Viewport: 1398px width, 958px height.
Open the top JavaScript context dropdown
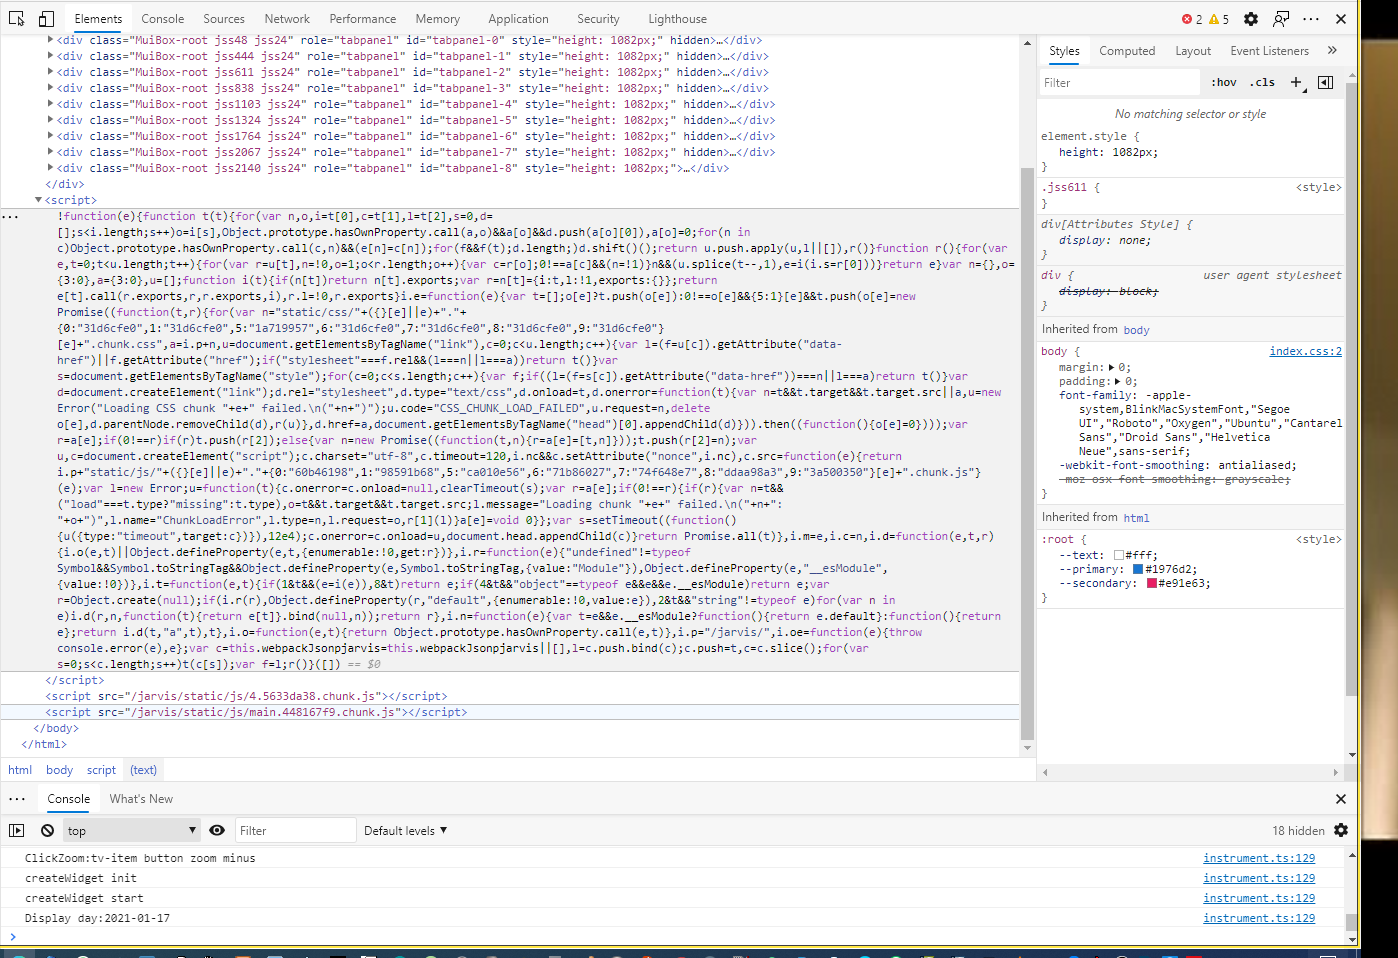(133, 831)
